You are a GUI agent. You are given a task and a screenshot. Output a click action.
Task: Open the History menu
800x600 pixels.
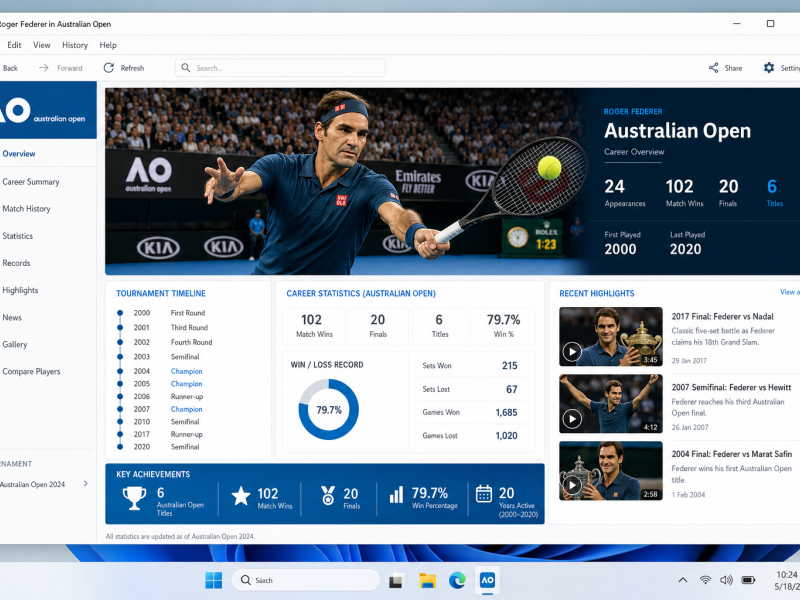[x=75, y=45]
